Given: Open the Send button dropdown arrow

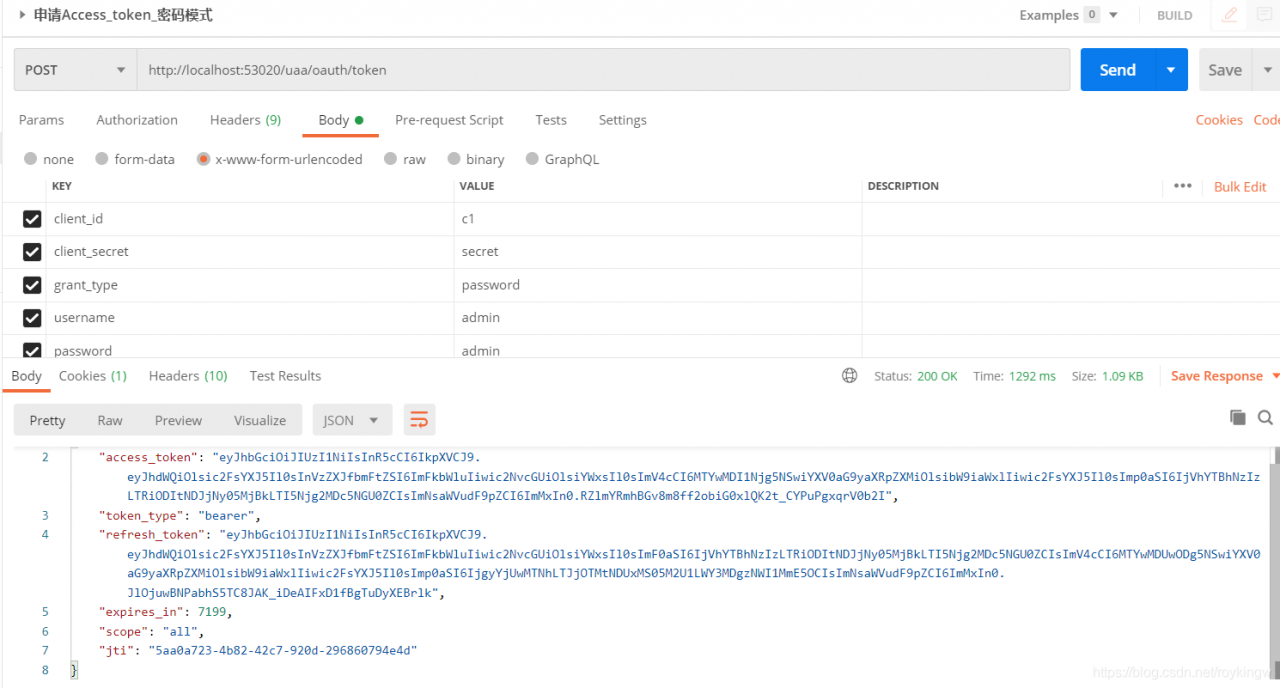Looking at the screenshot, I should point(1171,70).
